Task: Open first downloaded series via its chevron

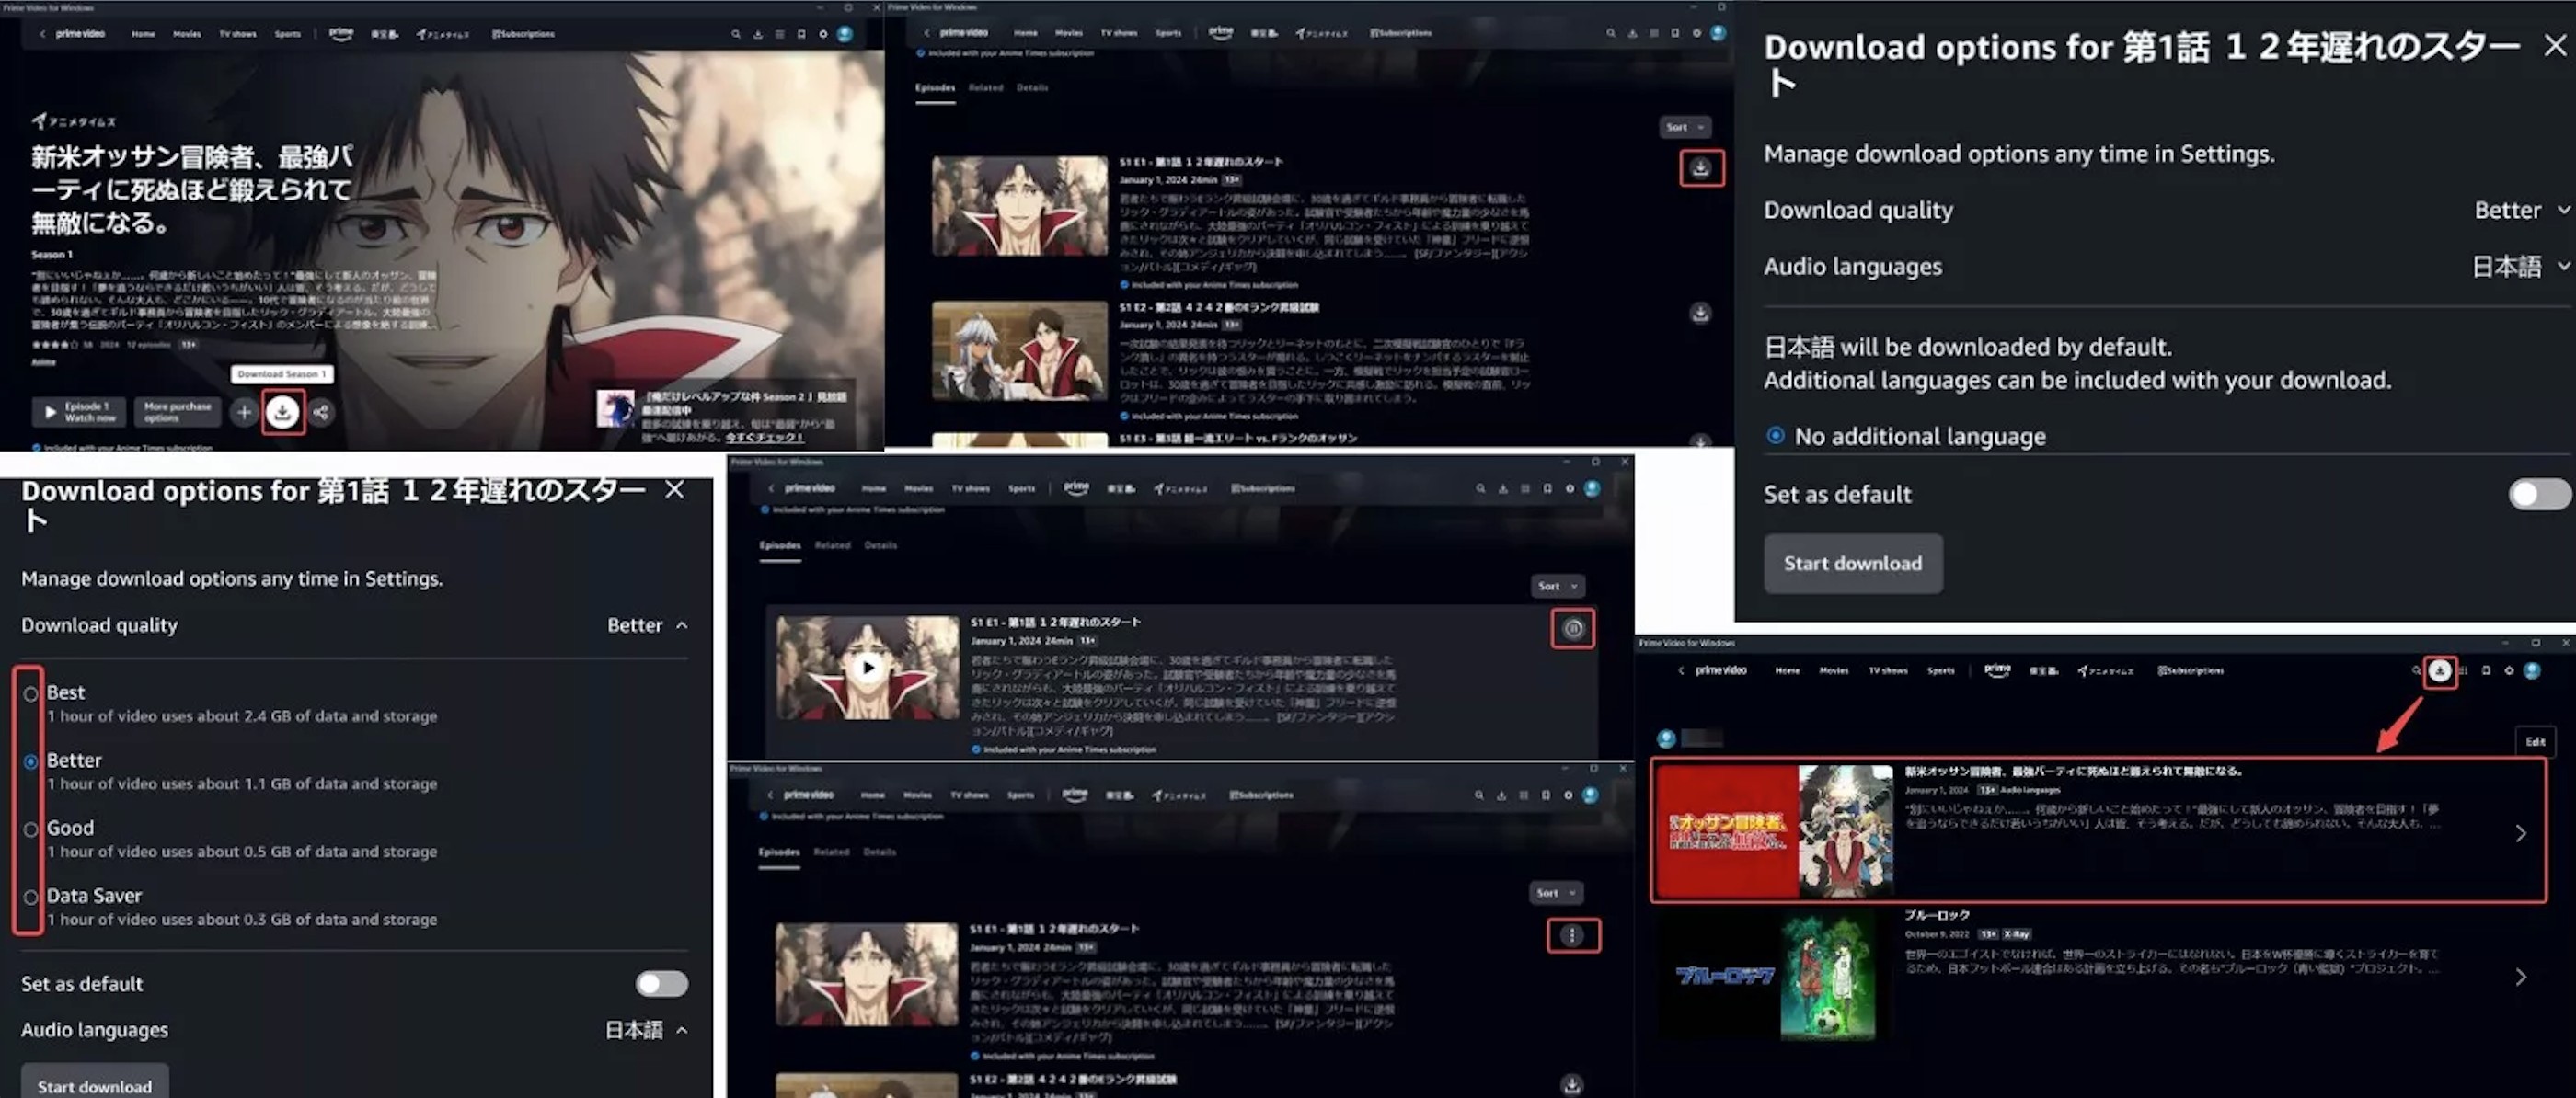Action: click(x=2520, y=833)
